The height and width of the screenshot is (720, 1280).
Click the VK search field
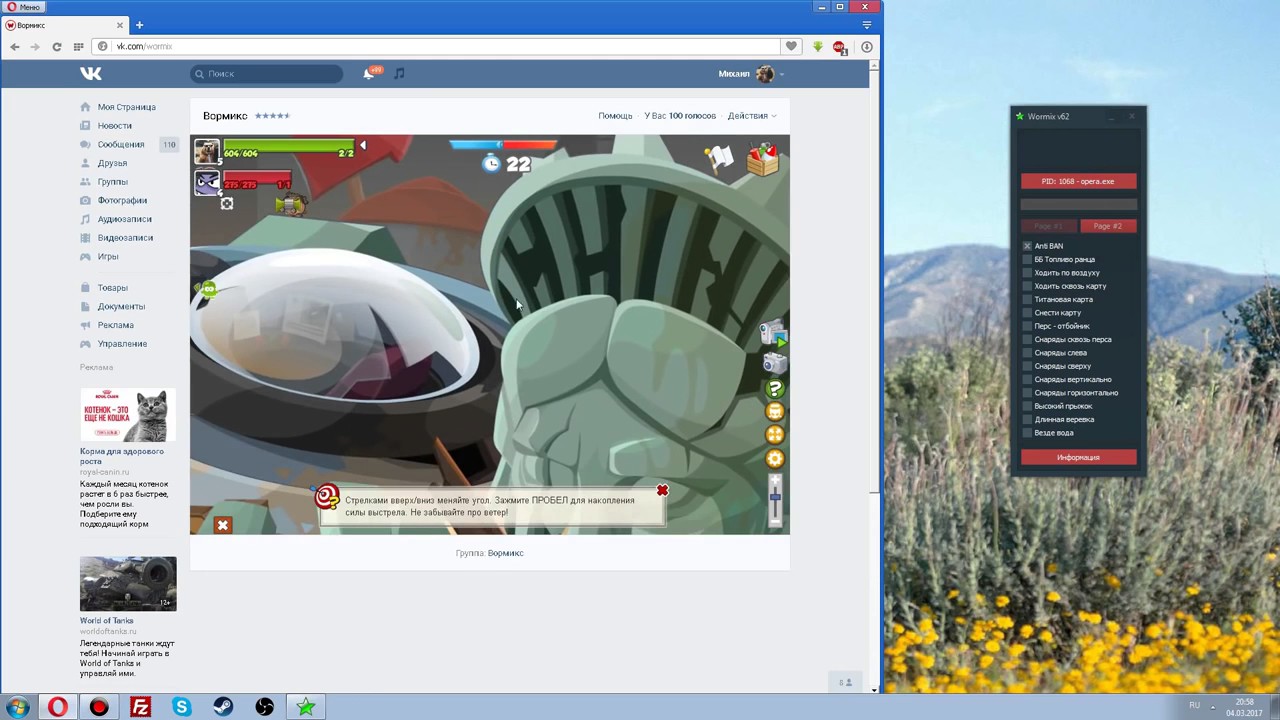[x=266, y=73]
